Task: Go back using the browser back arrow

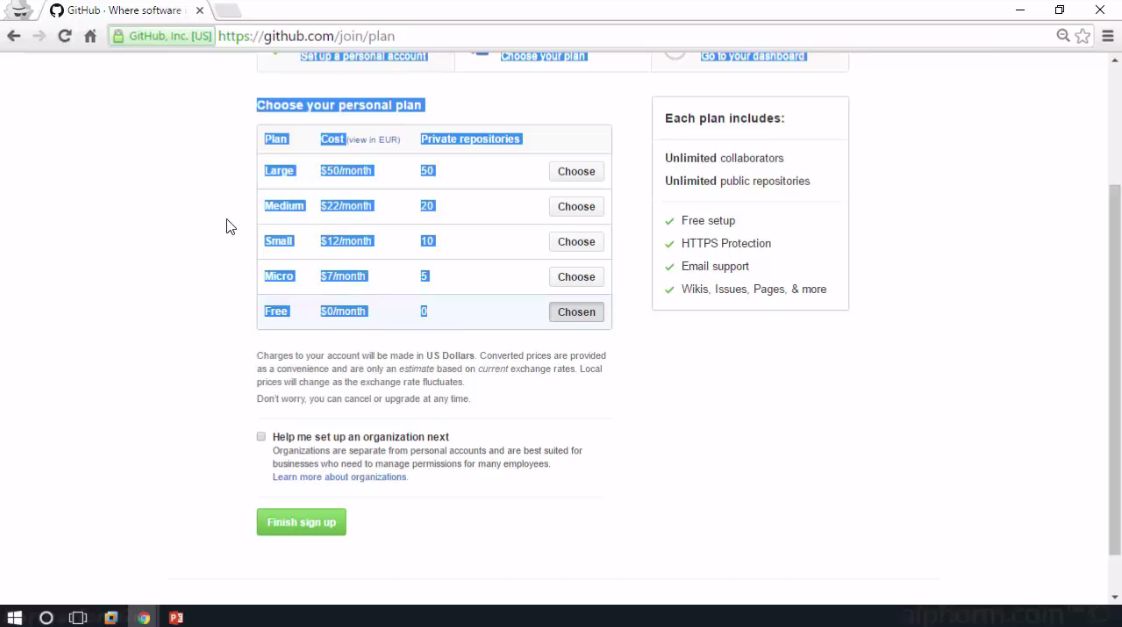Action: [x=14, y=36]
